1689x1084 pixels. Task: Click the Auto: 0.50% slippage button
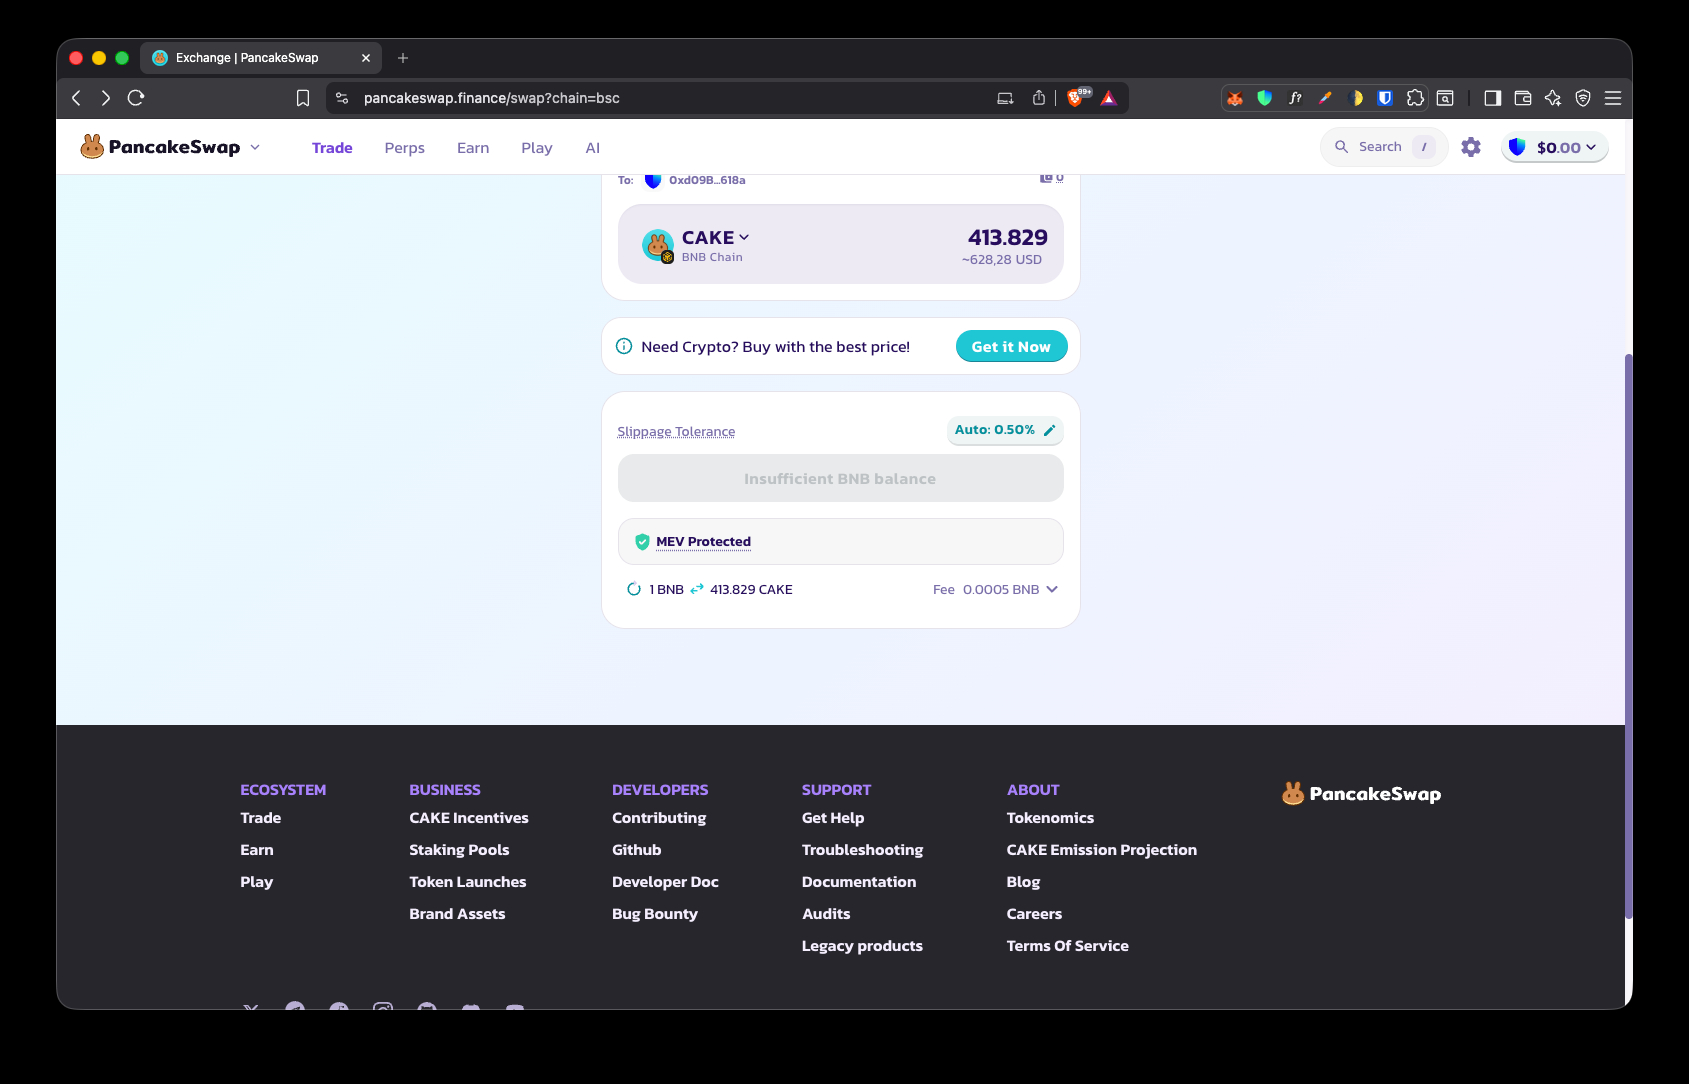pyautogui.click(x=1005, y=430)
